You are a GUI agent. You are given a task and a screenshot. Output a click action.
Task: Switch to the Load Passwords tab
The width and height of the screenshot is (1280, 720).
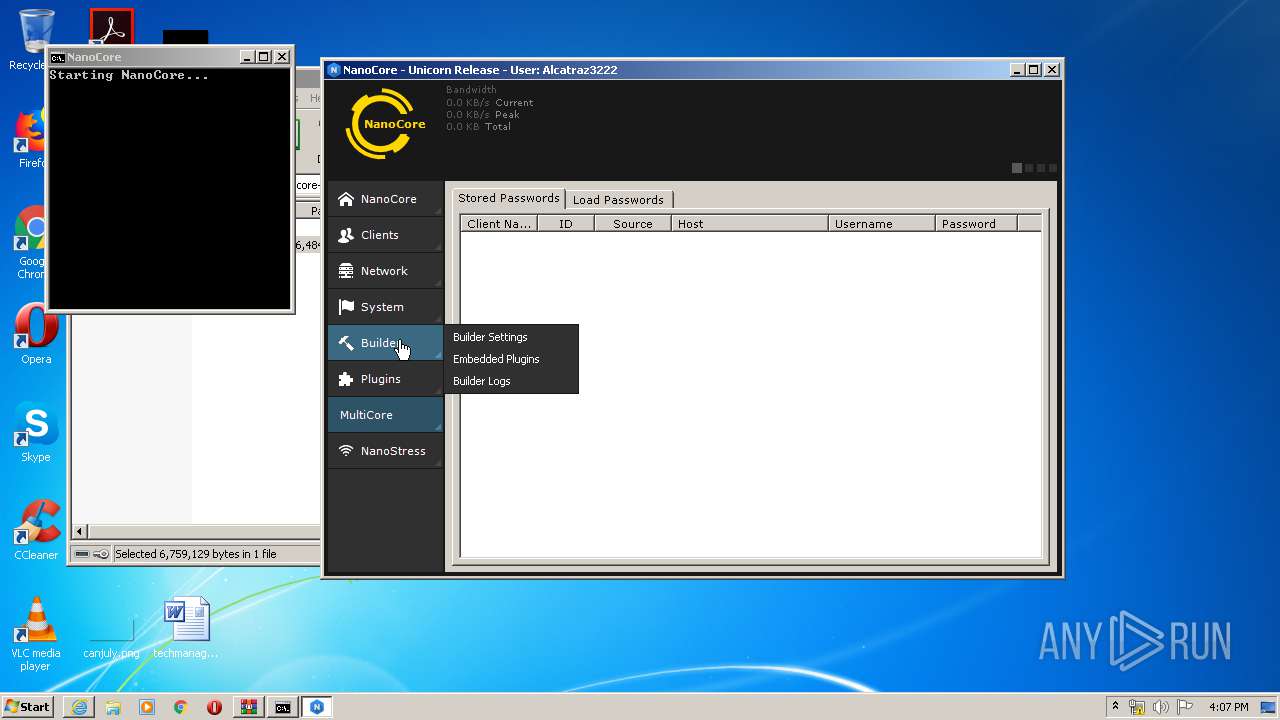click(x=618, y=200)
